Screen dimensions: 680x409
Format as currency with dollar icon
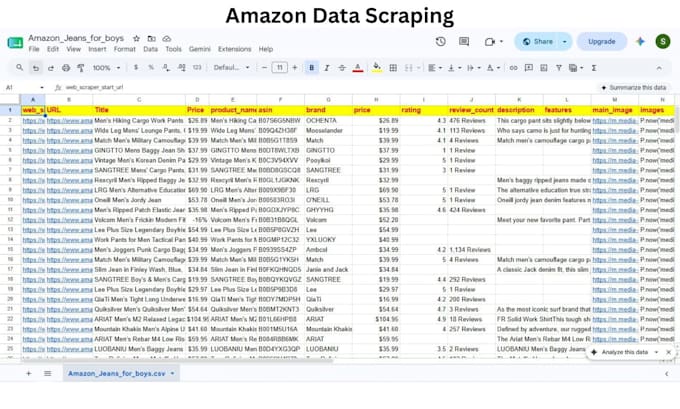click(136, 68)
